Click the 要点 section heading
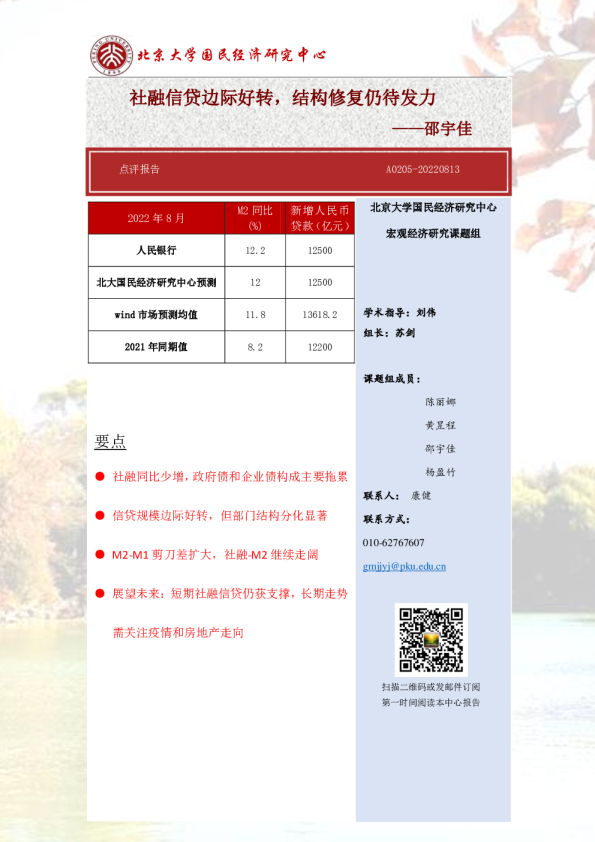Image resolution: width=595 pixels, height=842 pixels. pyautogui.click(x=110, y=441)
